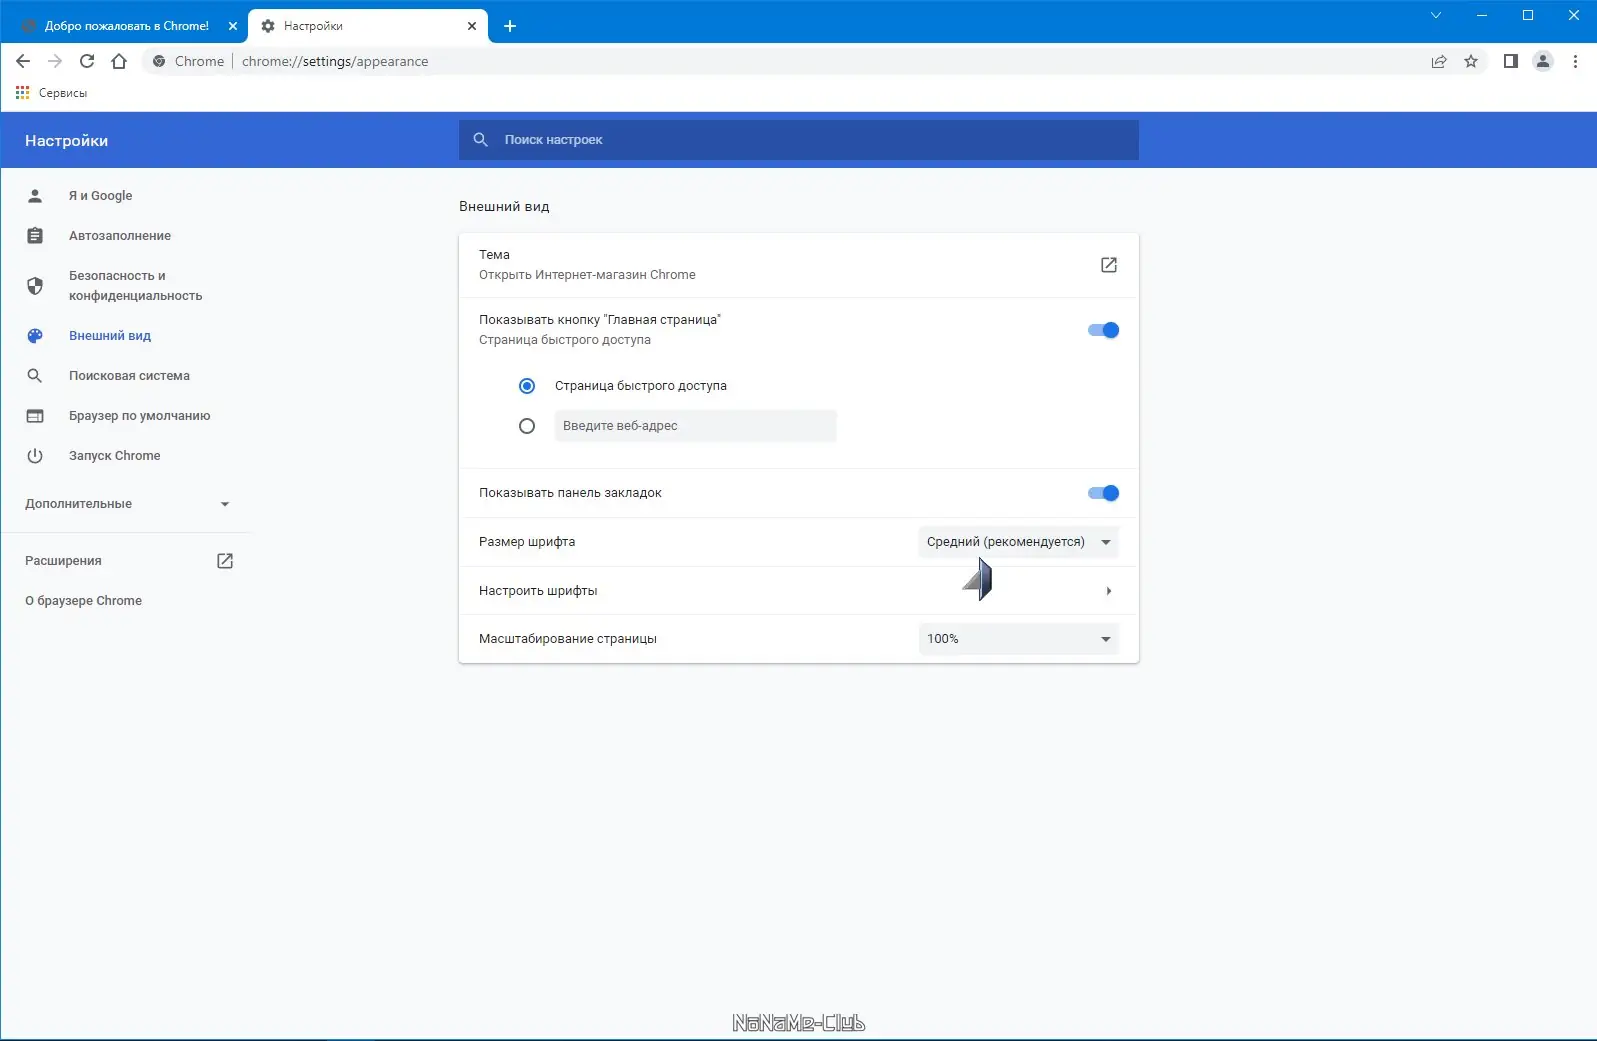Switch to Добро пожаловать в Chrome tab
The height and width of the screenshot is (1041, 1597).
[x=126, y=26]
